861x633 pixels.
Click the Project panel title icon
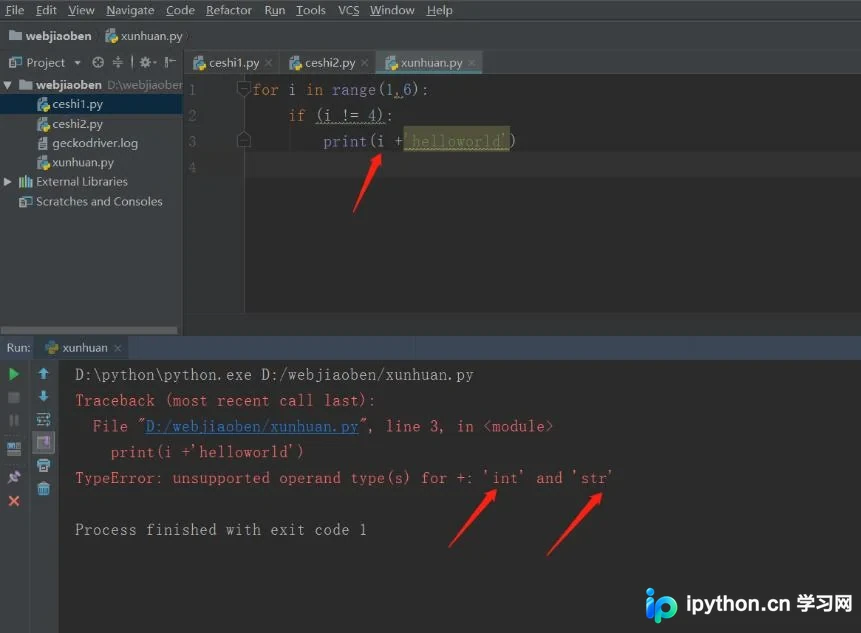pos(15,63)
